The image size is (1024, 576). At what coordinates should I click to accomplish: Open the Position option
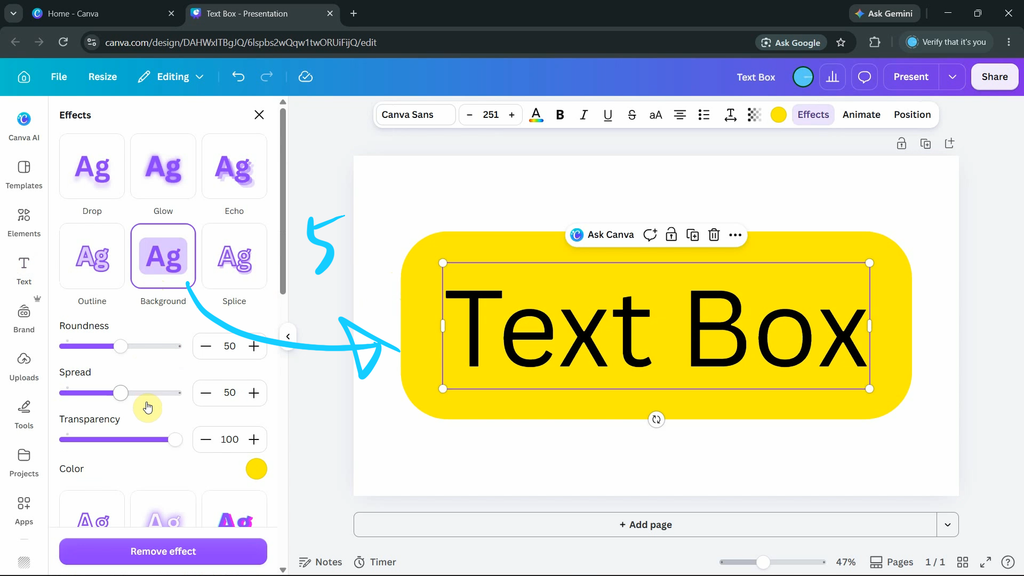point(912,115)
